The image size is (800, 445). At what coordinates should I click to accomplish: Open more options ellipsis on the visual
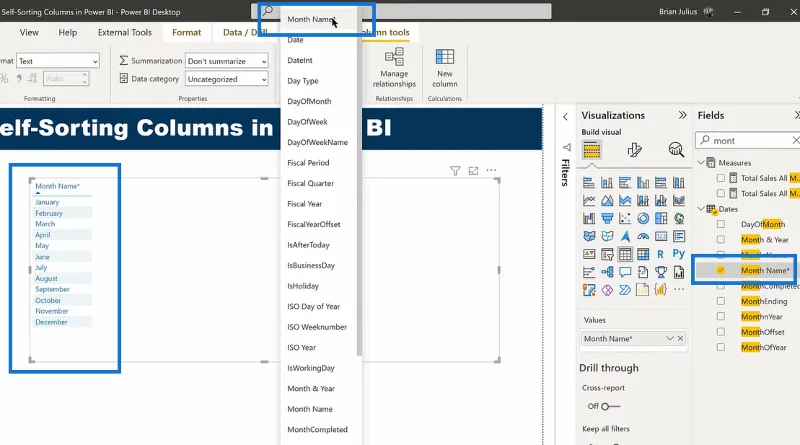(491, 170)
